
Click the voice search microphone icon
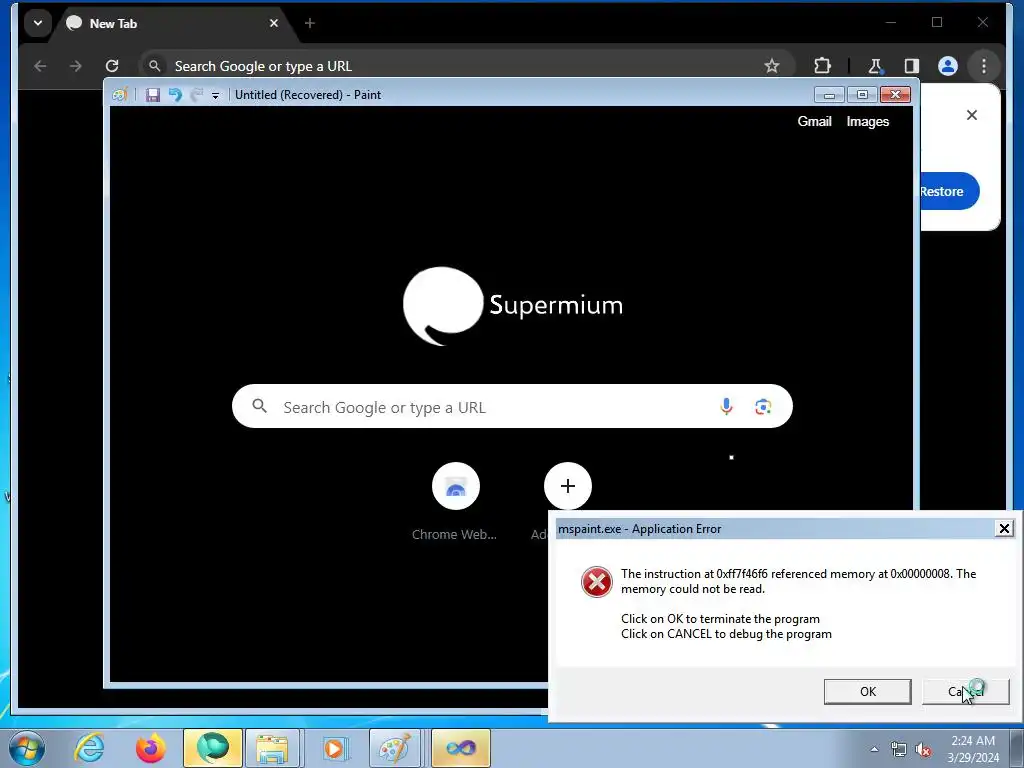[726, 407]
